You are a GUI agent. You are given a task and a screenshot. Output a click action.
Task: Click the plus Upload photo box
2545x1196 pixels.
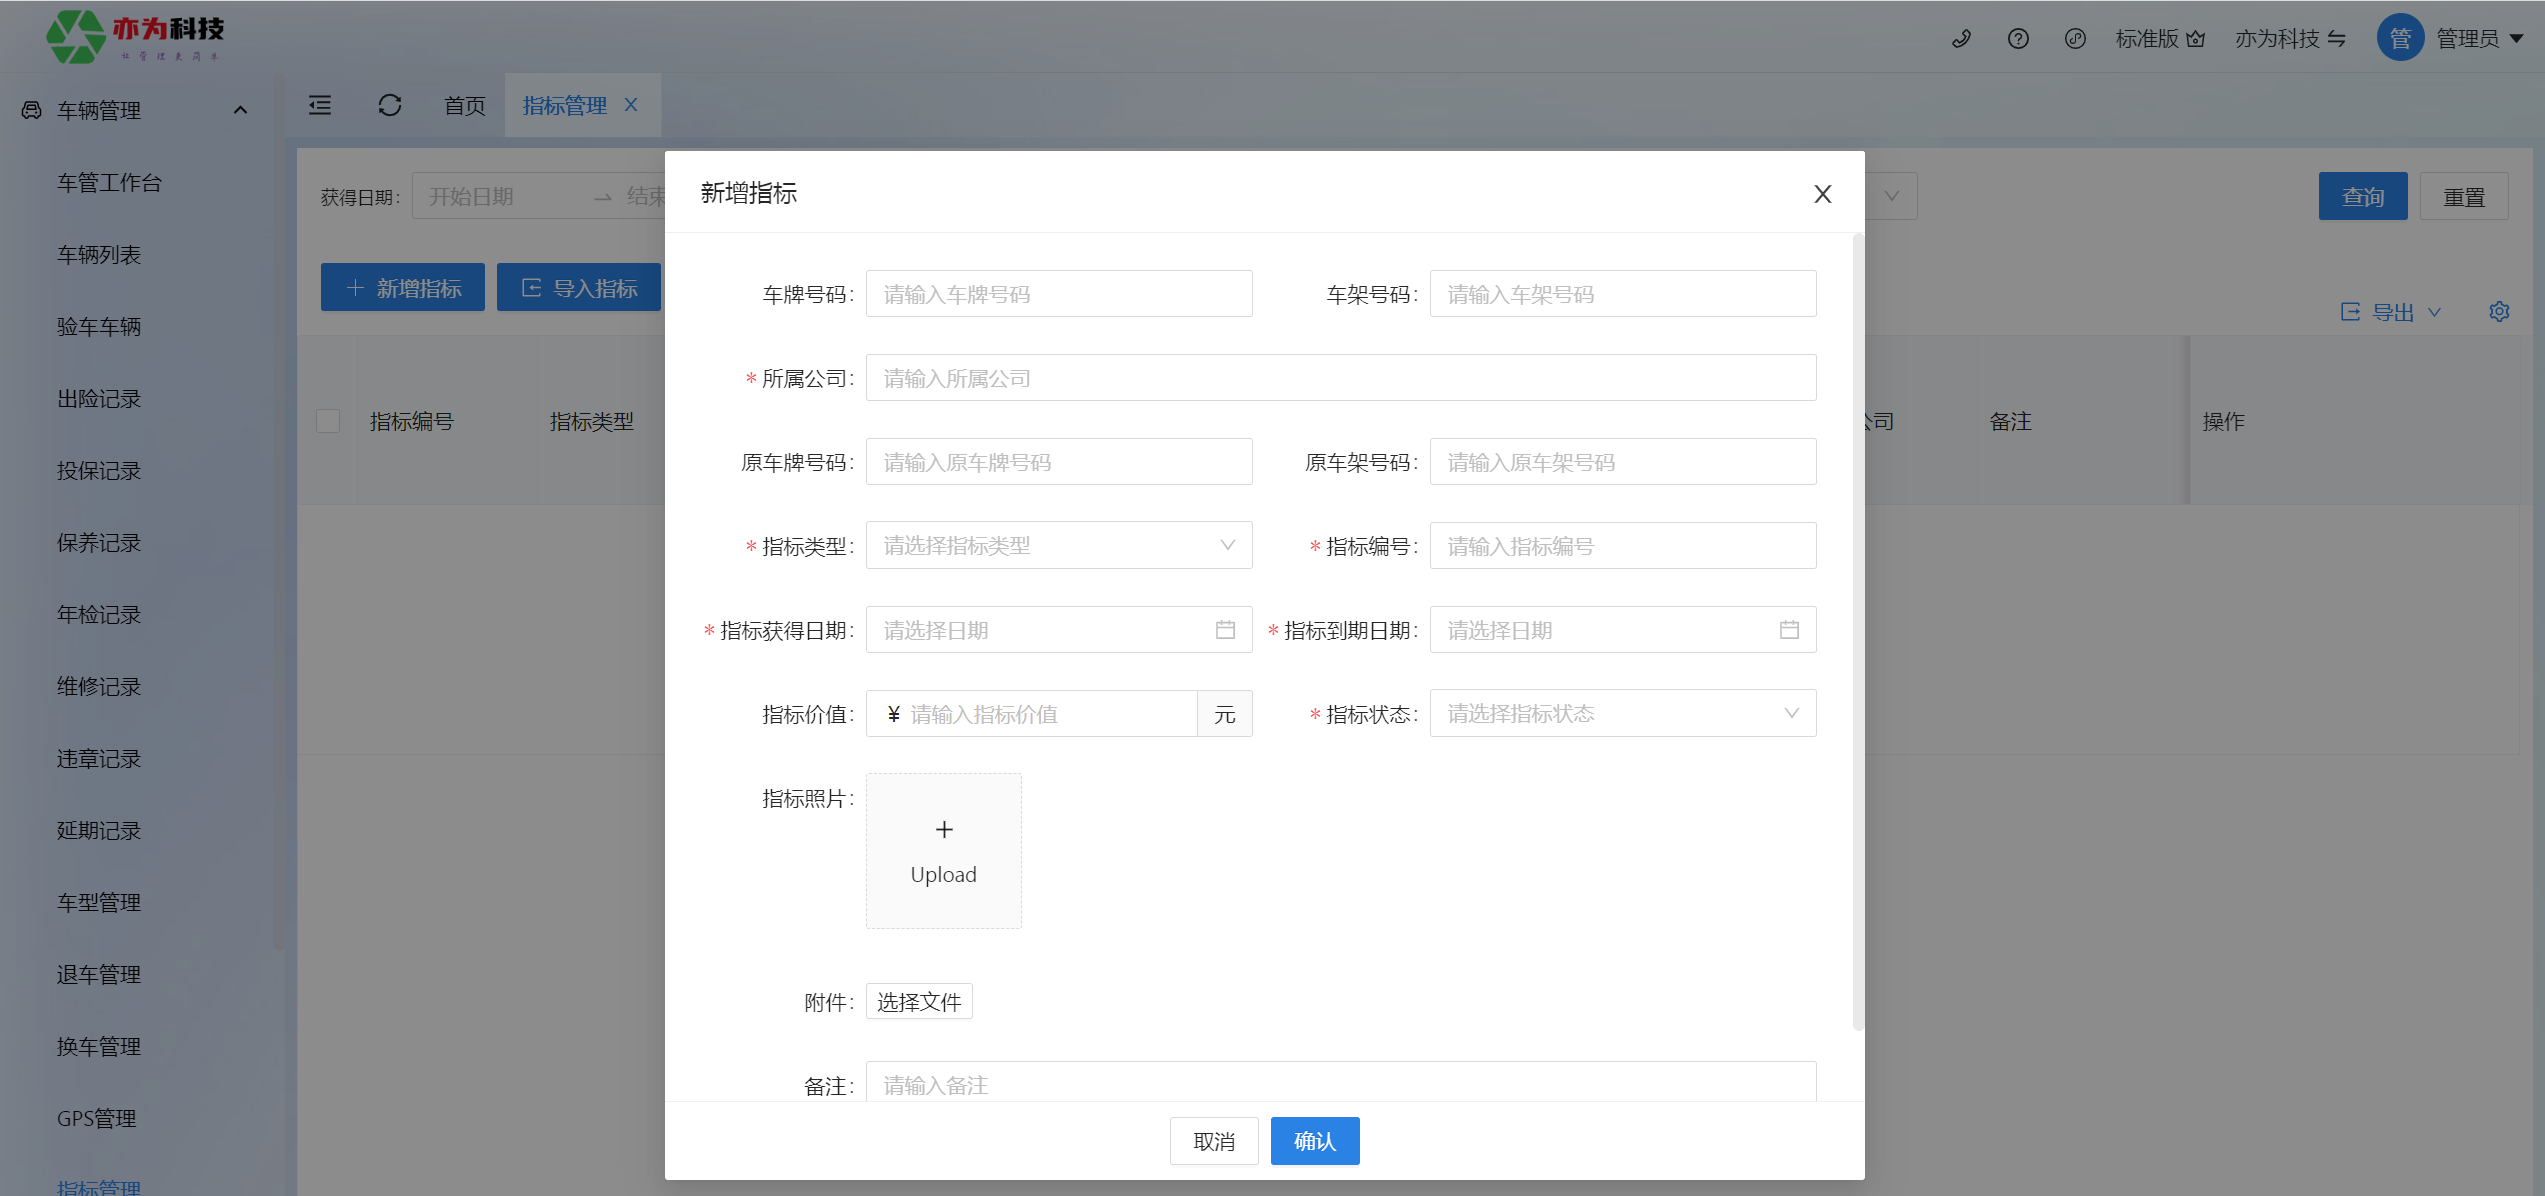[x=943, y=851]
